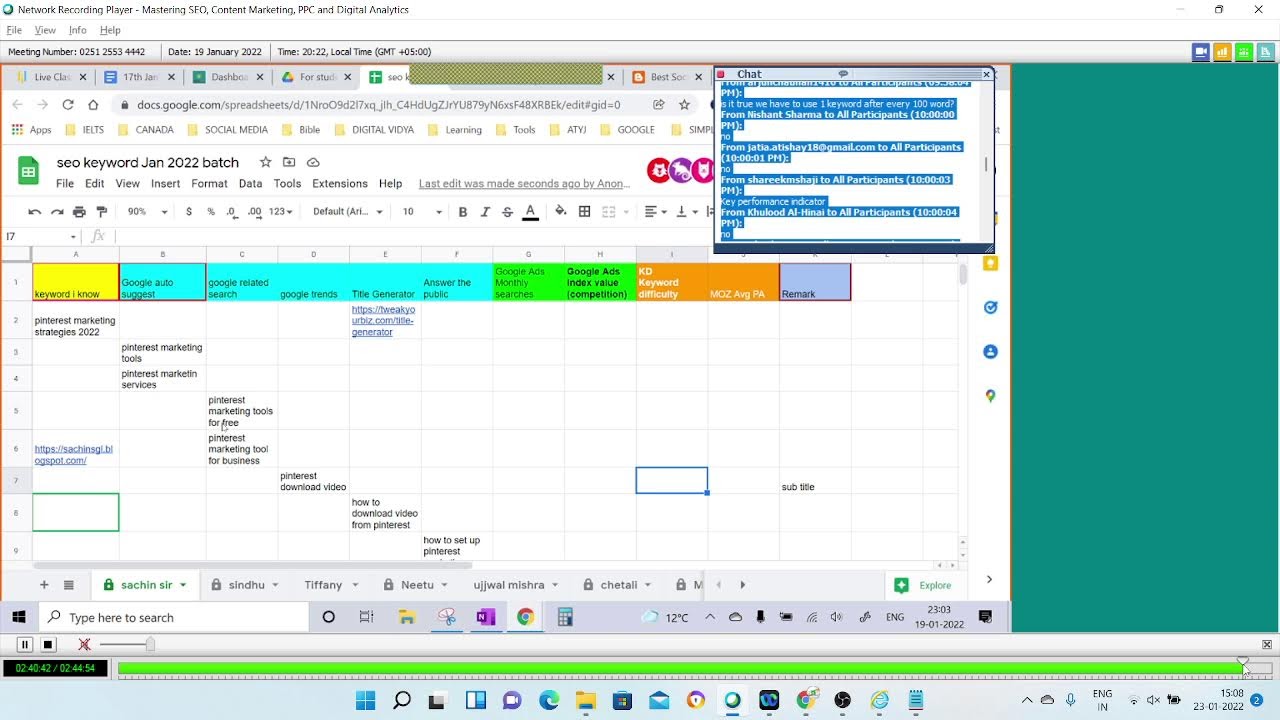Expand the Default font family dropdown
This screenshot has width=1280, height=720.
point(349,212)
